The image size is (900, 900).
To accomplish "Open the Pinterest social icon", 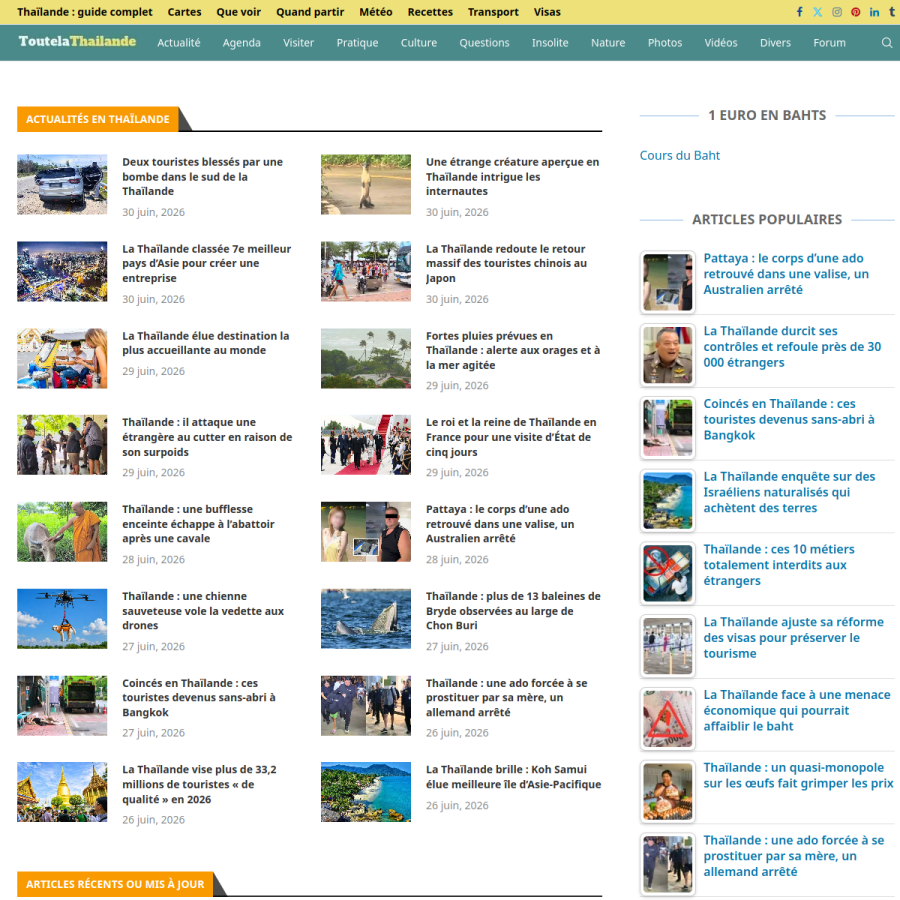I will click(856, 12).
